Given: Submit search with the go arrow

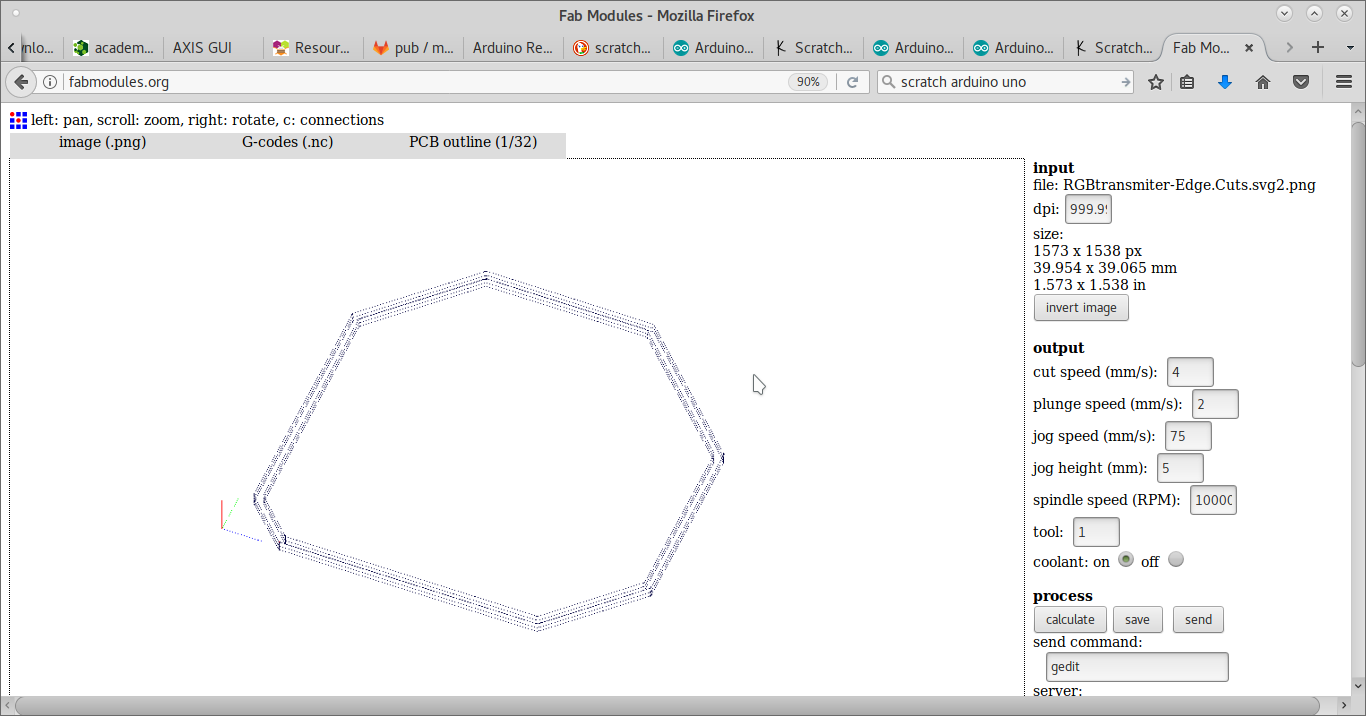Looking at the screenshot, I should pos(1126,82).
